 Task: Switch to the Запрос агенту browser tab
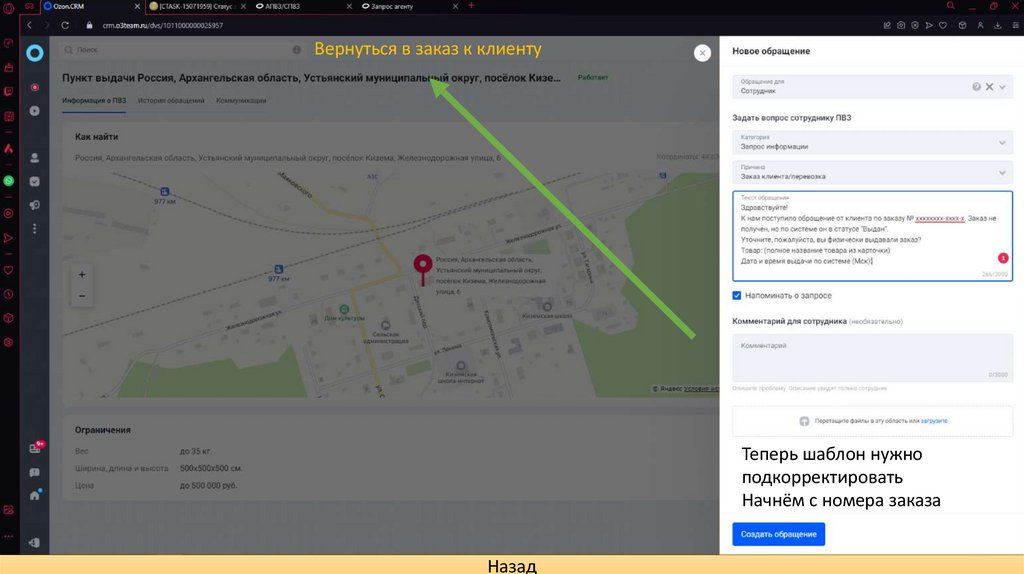click(x=409, y=6)
